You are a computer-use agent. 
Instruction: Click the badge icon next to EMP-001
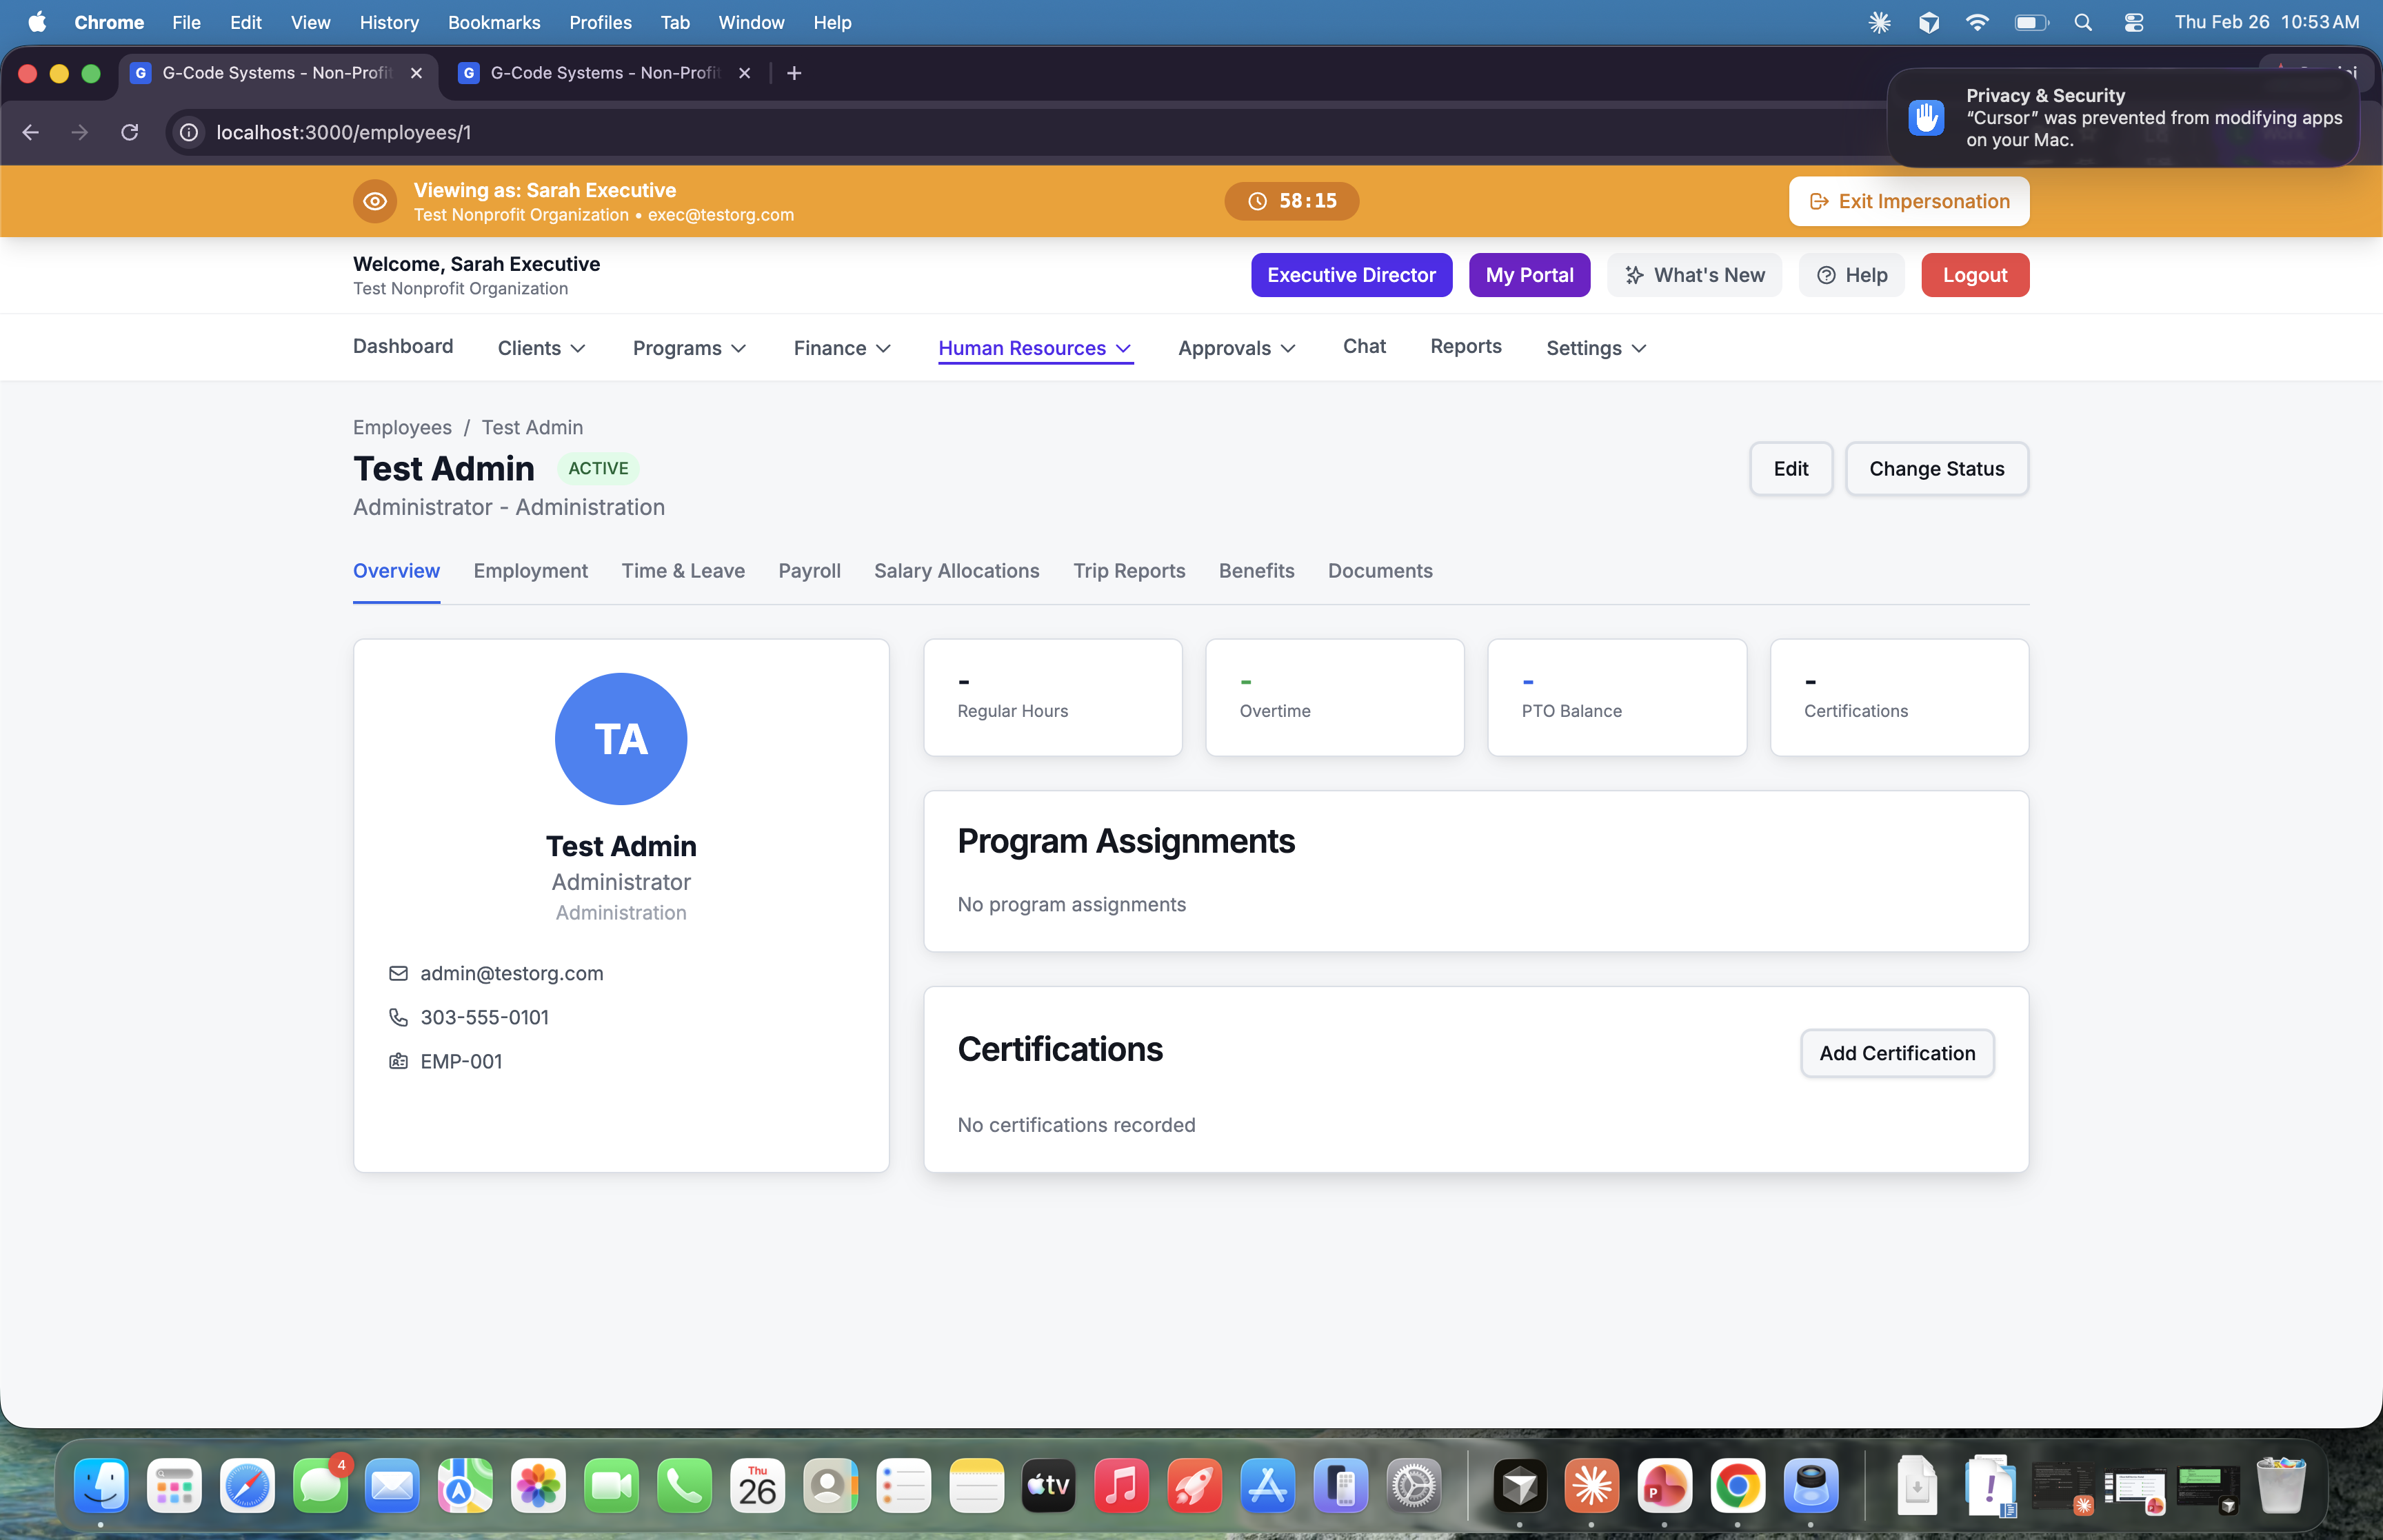[398, 1061]
